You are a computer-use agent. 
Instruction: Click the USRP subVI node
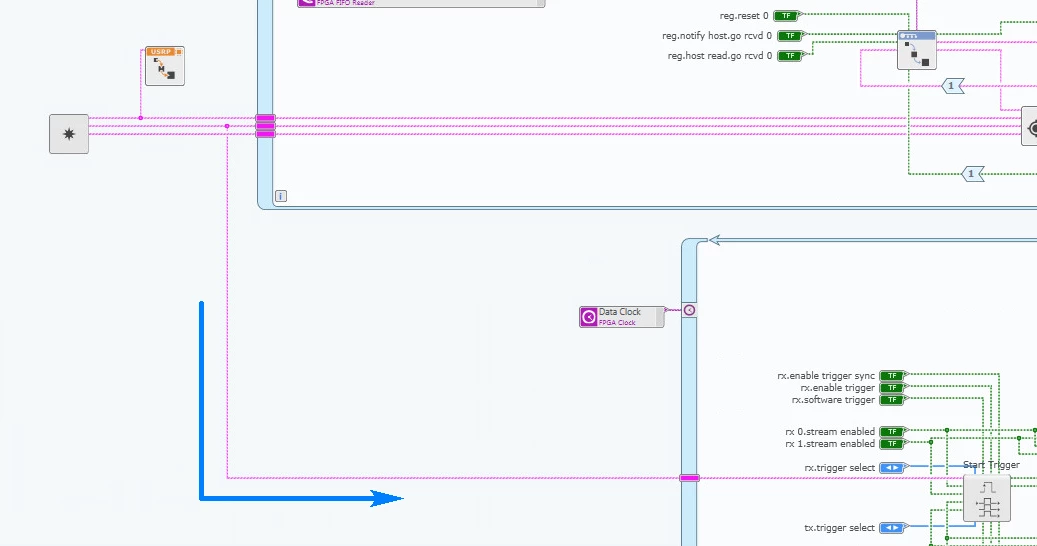[165, 66]
